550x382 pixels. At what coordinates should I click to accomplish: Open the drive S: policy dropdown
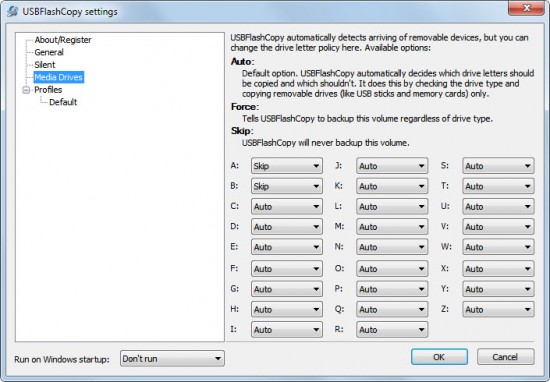click(x=498, y=166)
